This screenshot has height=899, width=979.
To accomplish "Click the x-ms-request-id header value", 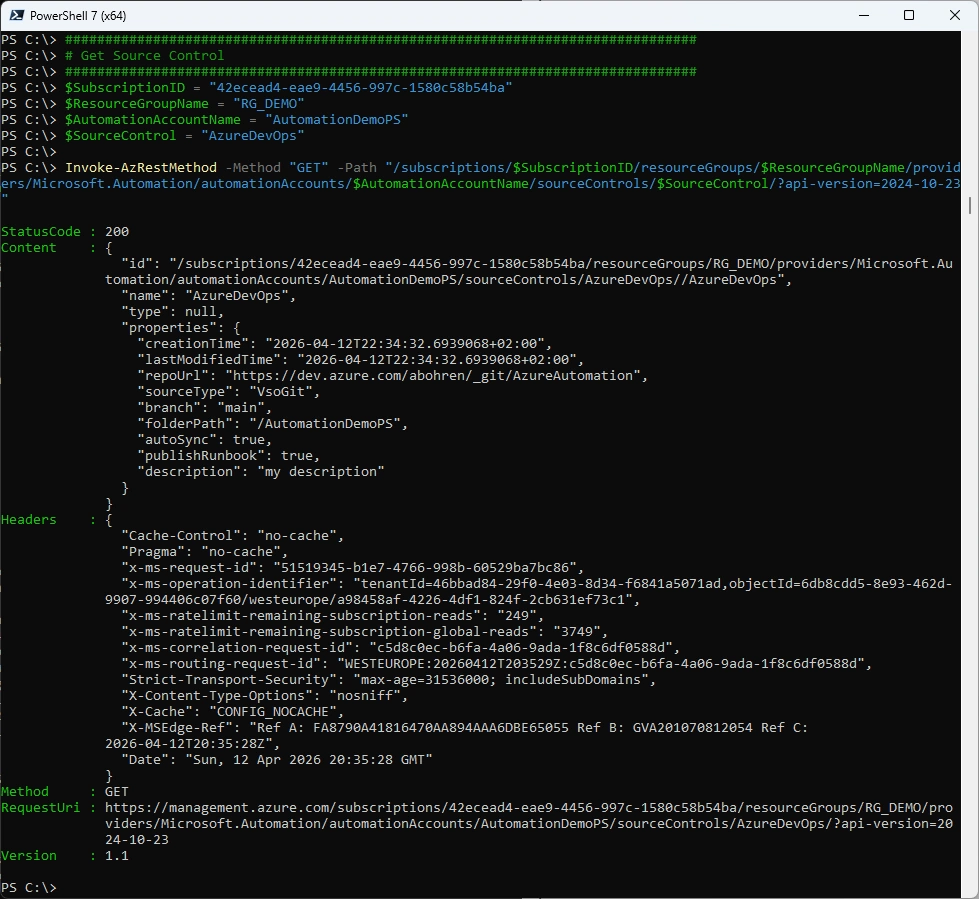I will tap(424, 568).
